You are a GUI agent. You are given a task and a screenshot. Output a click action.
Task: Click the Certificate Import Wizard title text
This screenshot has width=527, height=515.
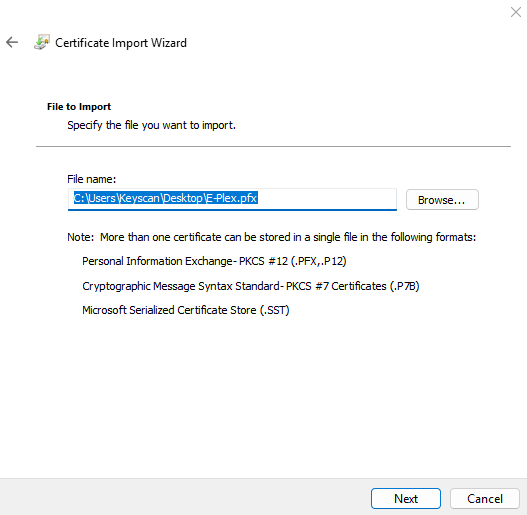pyautogui.click(x=121, y=43)
